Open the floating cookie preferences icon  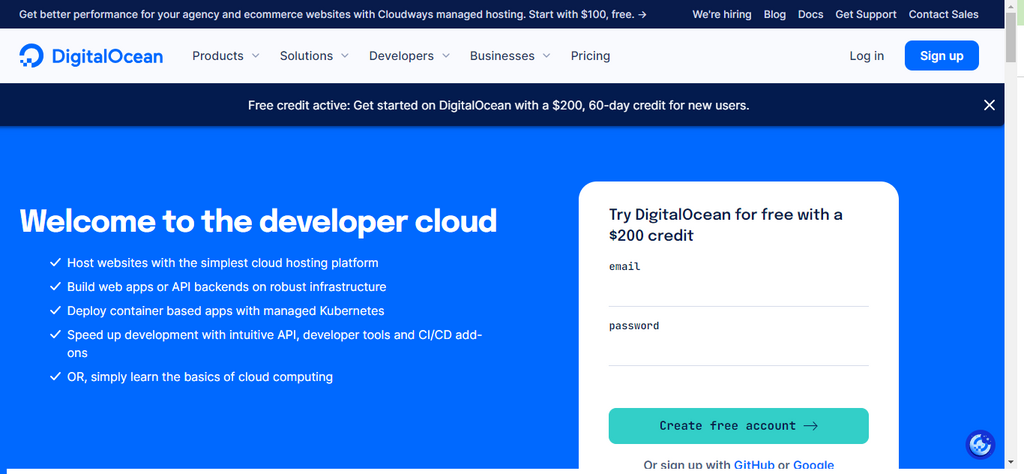point(981,443)
